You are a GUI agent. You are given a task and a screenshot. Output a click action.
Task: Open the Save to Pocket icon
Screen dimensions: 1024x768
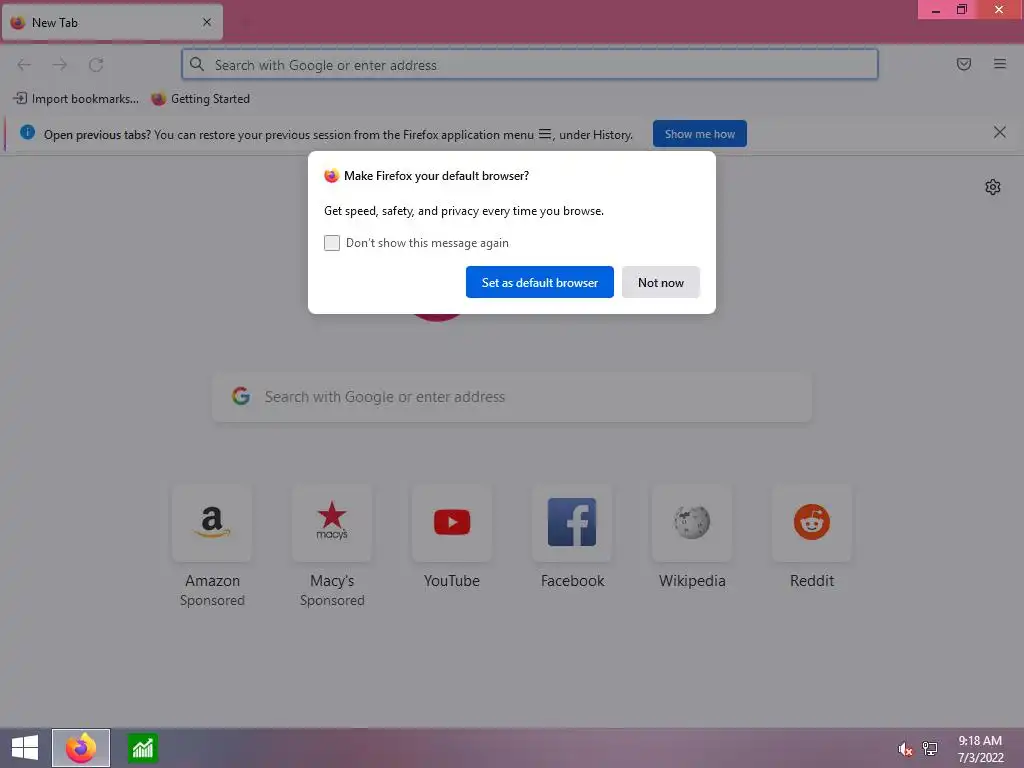(964, 64)
